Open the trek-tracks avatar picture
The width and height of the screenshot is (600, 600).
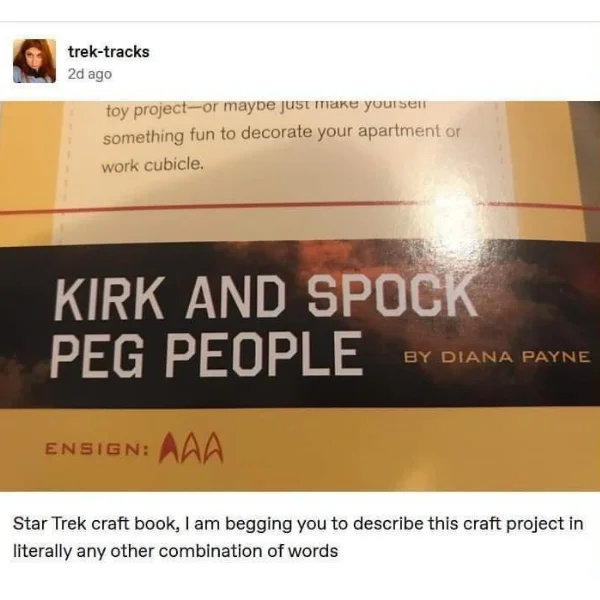click(34, 61)
